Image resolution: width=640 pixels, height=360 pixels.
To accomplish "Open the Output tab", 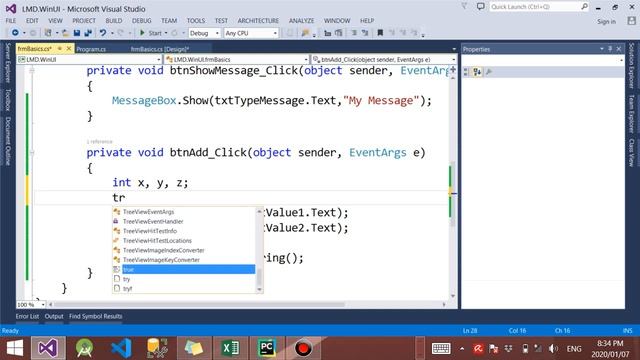I will [x=54, y=316].
